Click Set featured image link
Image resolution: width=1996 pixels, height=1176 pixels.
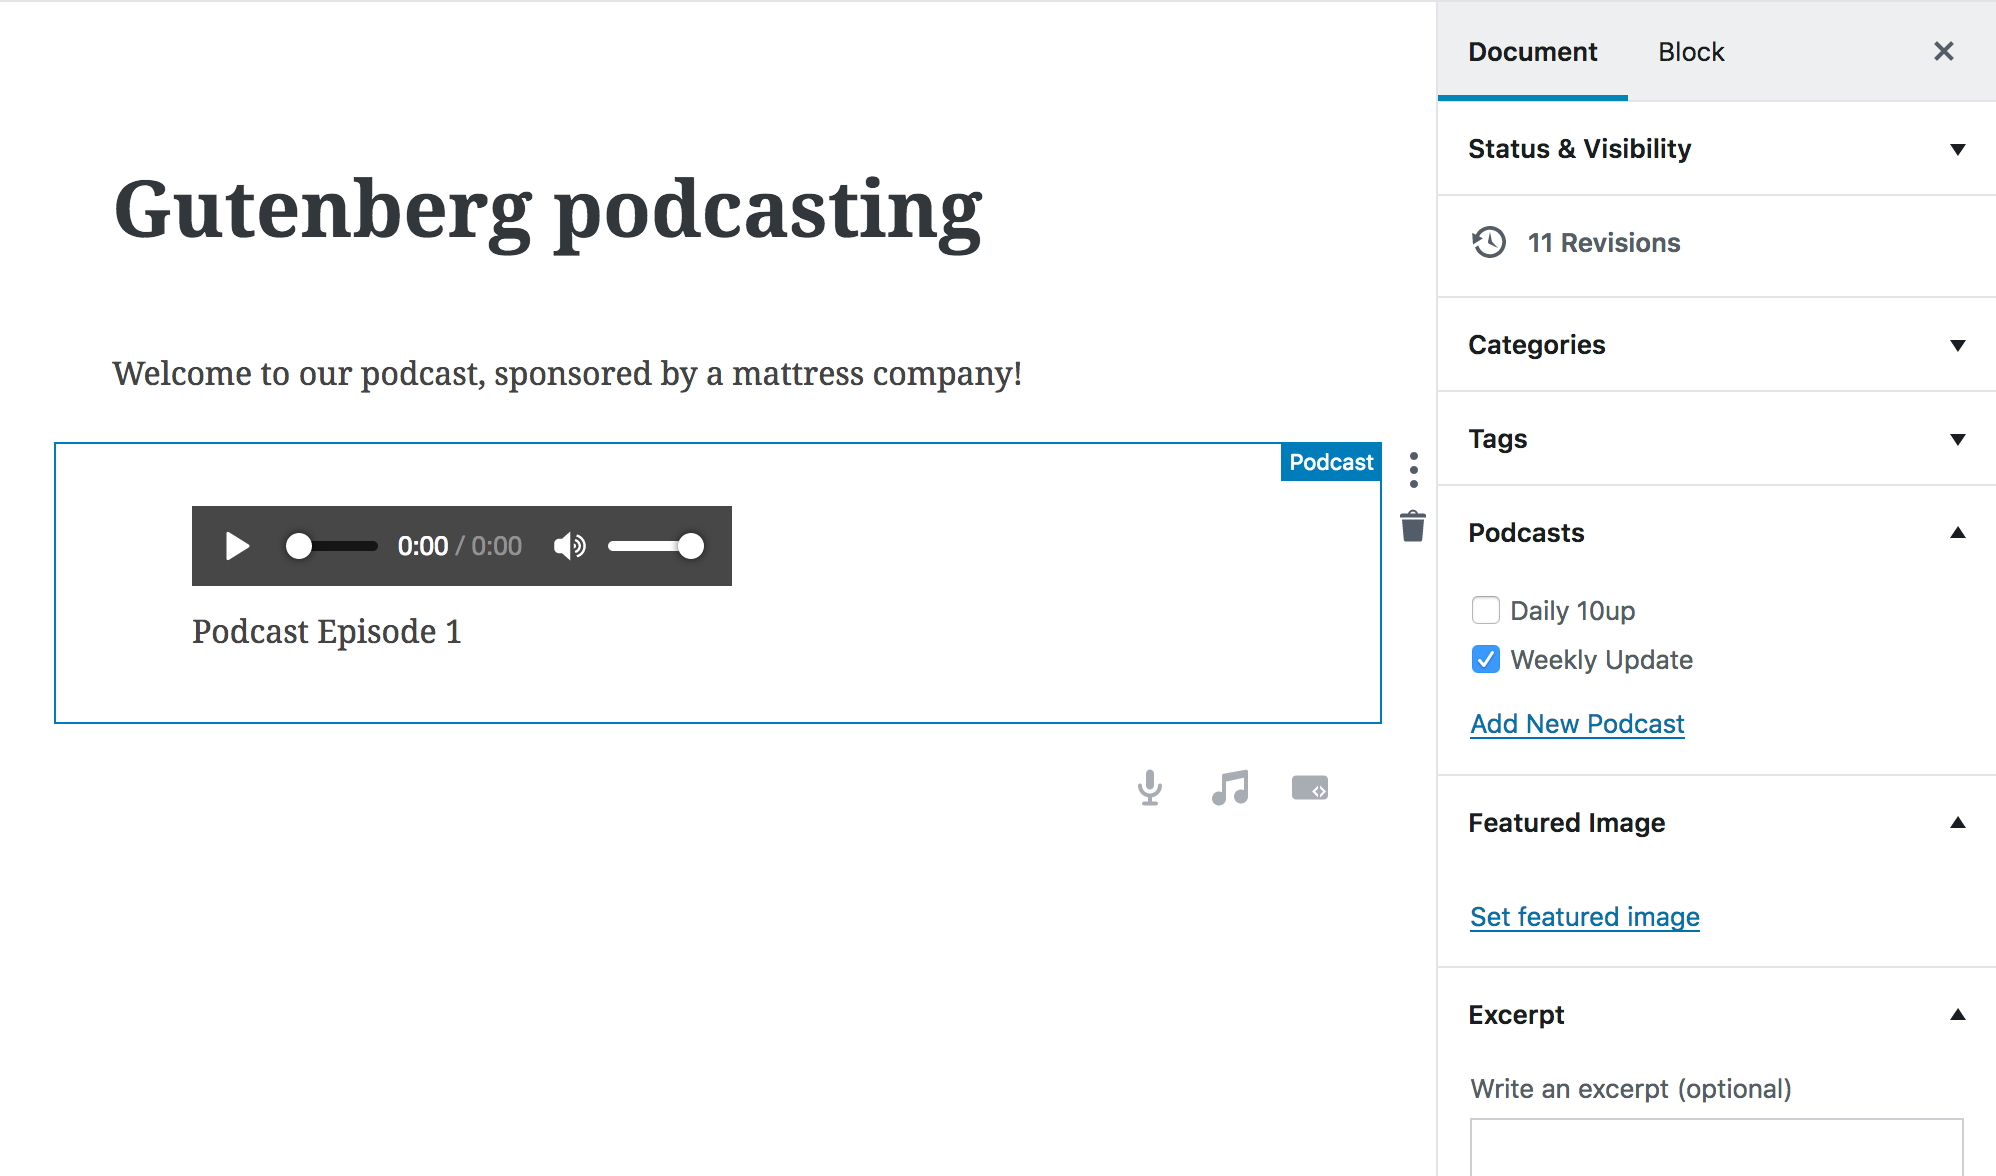click(1584, 917)
